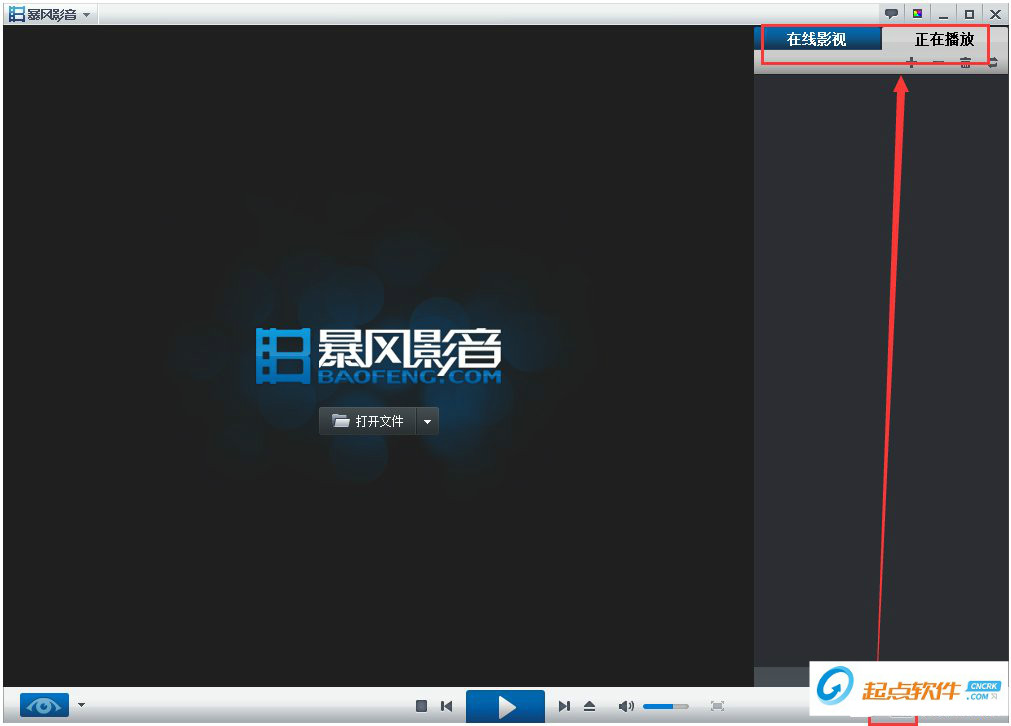
Task: Switch to the 正在播放 tab
Action: pyautogui.click(x=944, y=39)
